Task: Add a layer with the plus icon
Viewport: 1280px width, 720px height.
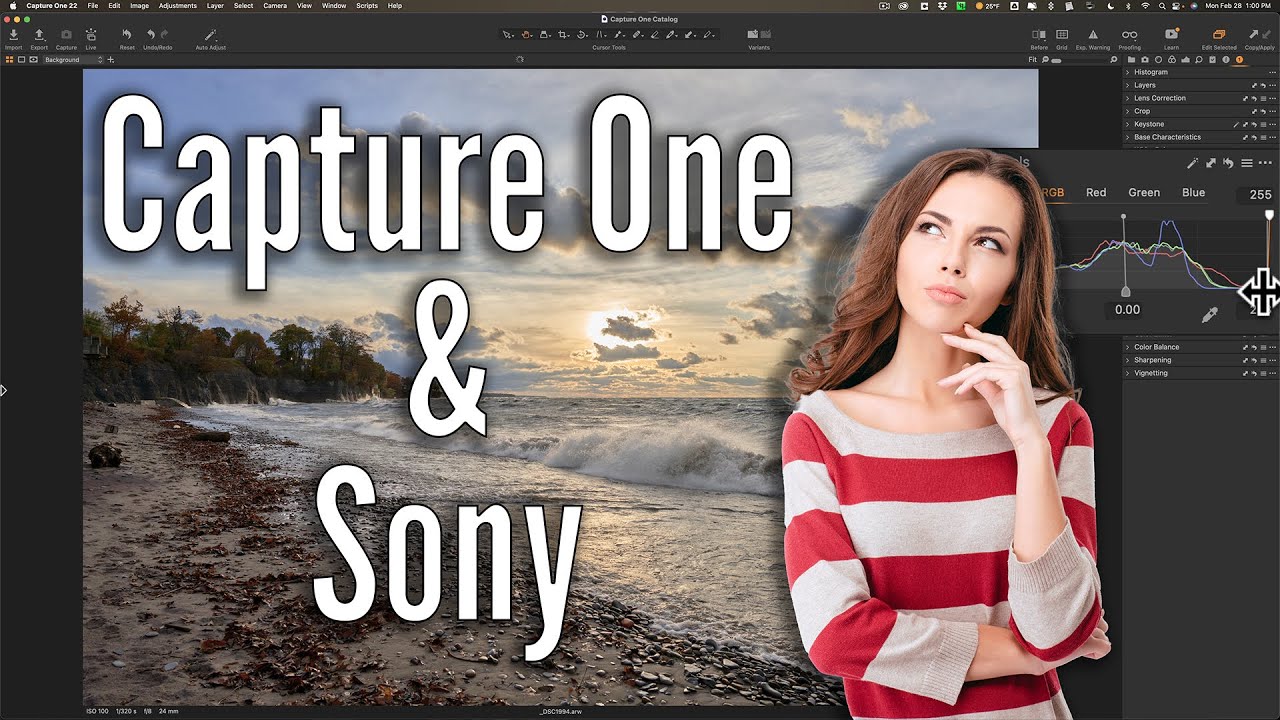Action: coord(110,60)
